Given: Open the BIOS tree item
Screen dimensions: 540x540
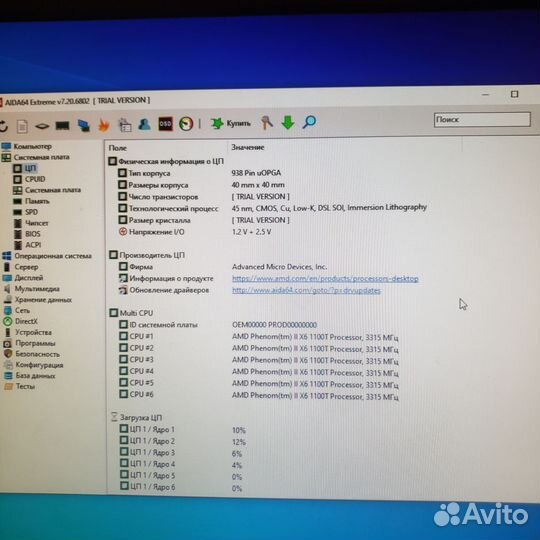Looking at the screenshot, I should [x=27, y=234].
